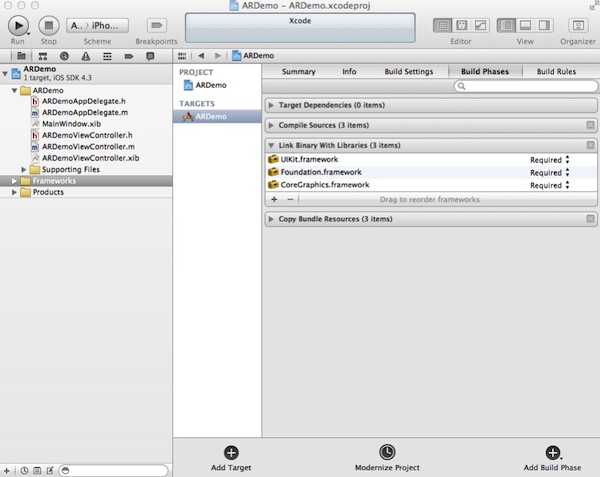This screenshot has width=600, height=477.
Task: Change UIKit.framework Required popup
Action: point(550,160)
